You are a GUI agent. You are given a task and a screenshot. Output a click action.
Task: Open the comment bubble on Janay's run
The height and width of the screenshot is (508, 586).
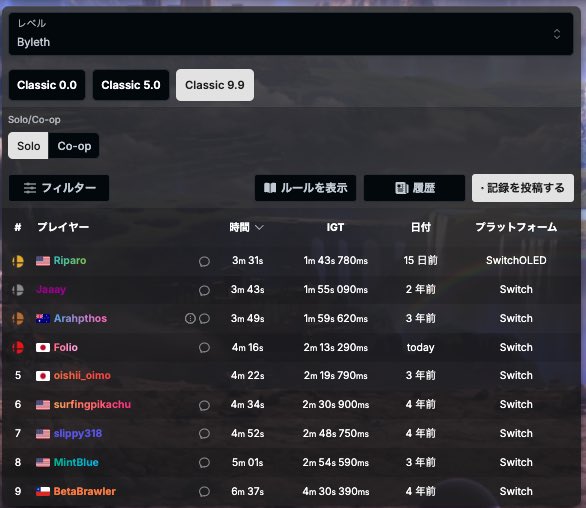(x=204, y=290)
